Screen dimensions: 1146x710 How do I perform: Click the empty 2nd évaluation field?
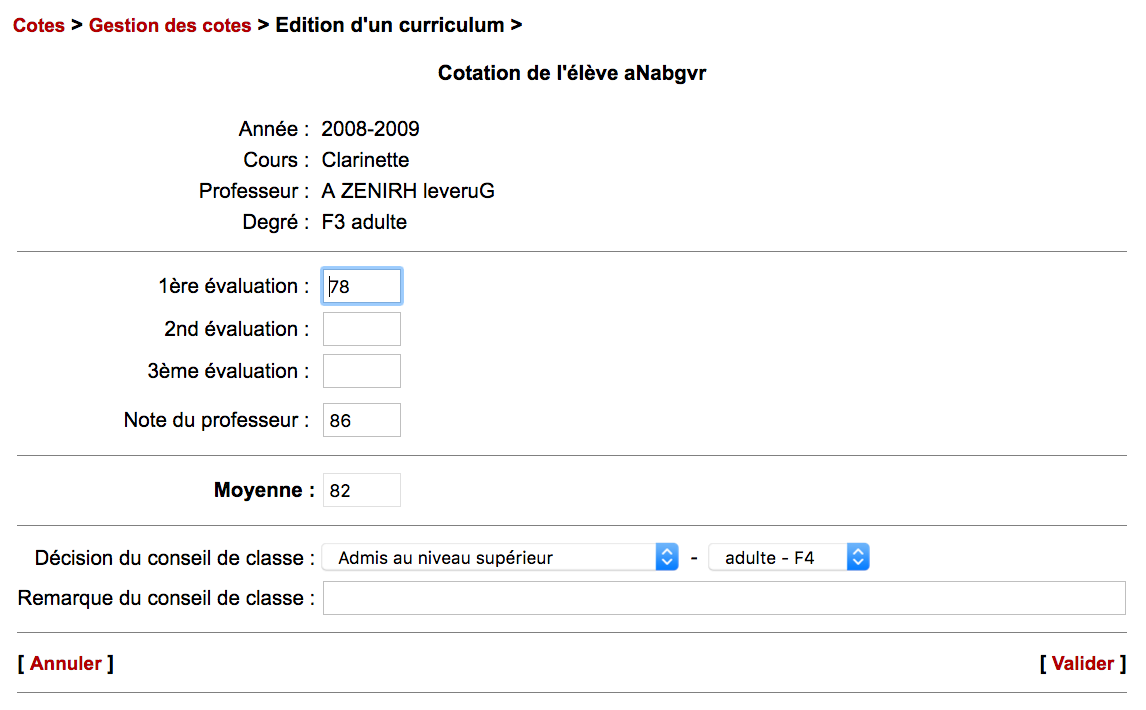(x=362, y=329)
